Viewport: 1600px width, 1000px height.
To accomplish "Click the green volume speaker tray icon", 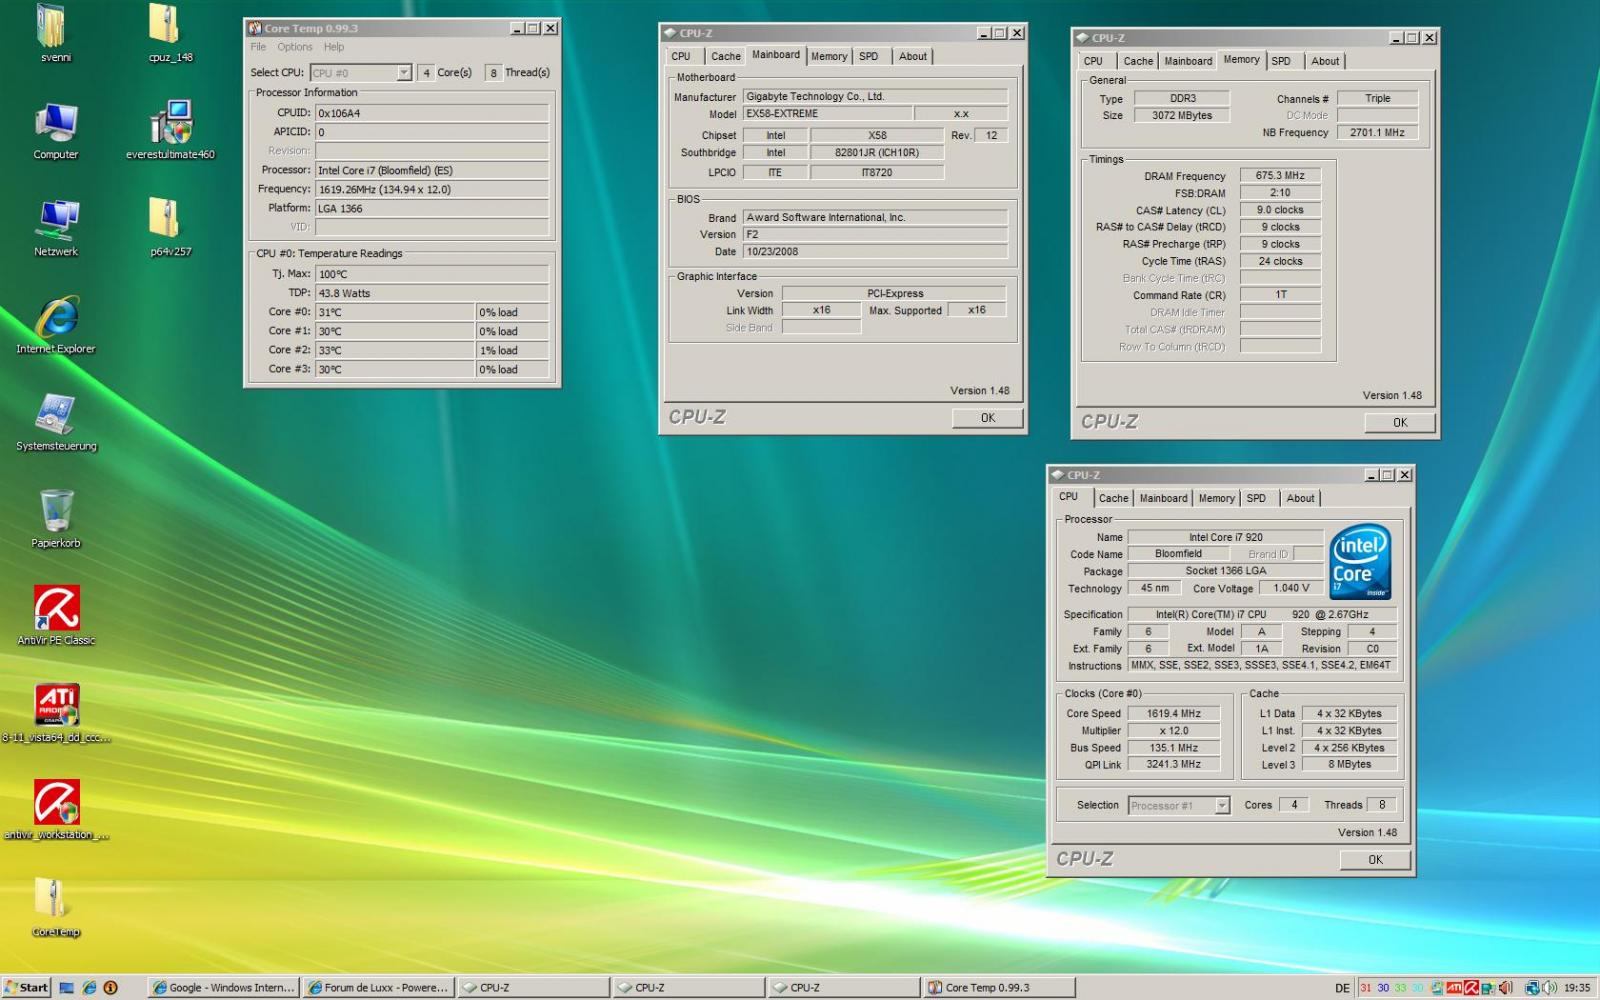I will point(1549,988).
